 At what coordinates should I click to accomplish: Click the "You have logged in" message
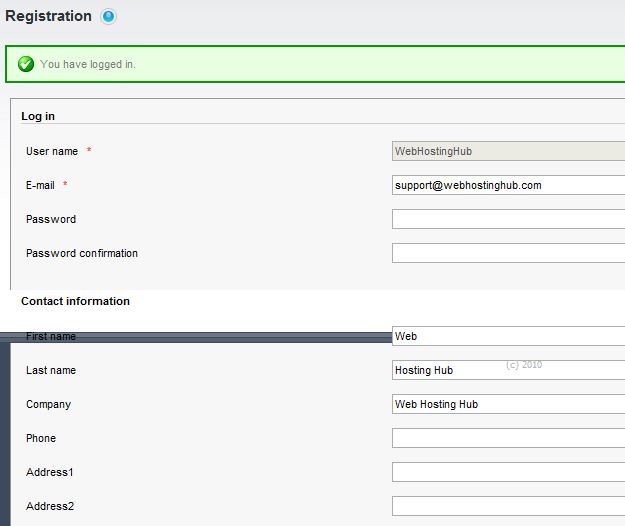point(88,64)
